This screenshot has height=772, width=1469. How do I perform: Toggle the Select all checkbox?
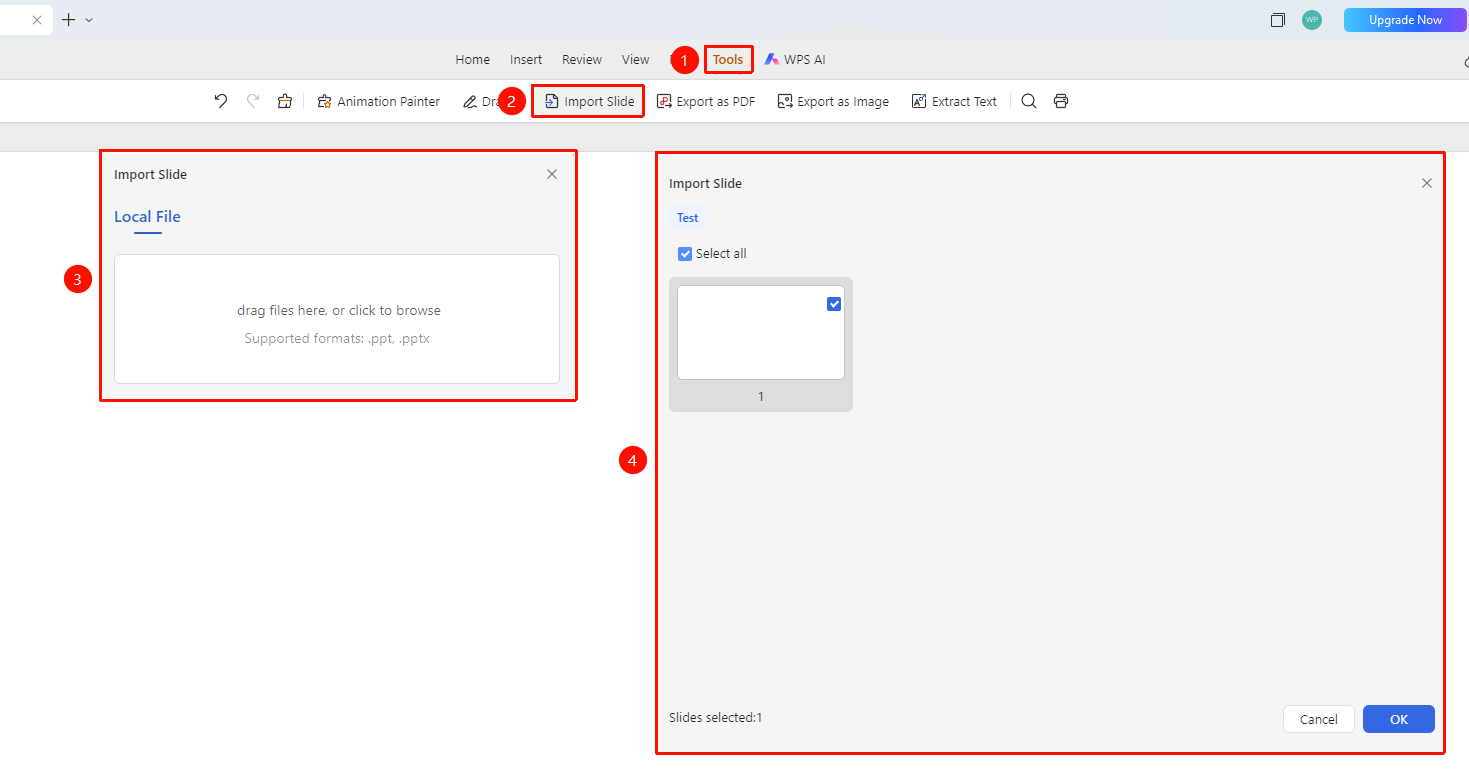tap(685, 254)
